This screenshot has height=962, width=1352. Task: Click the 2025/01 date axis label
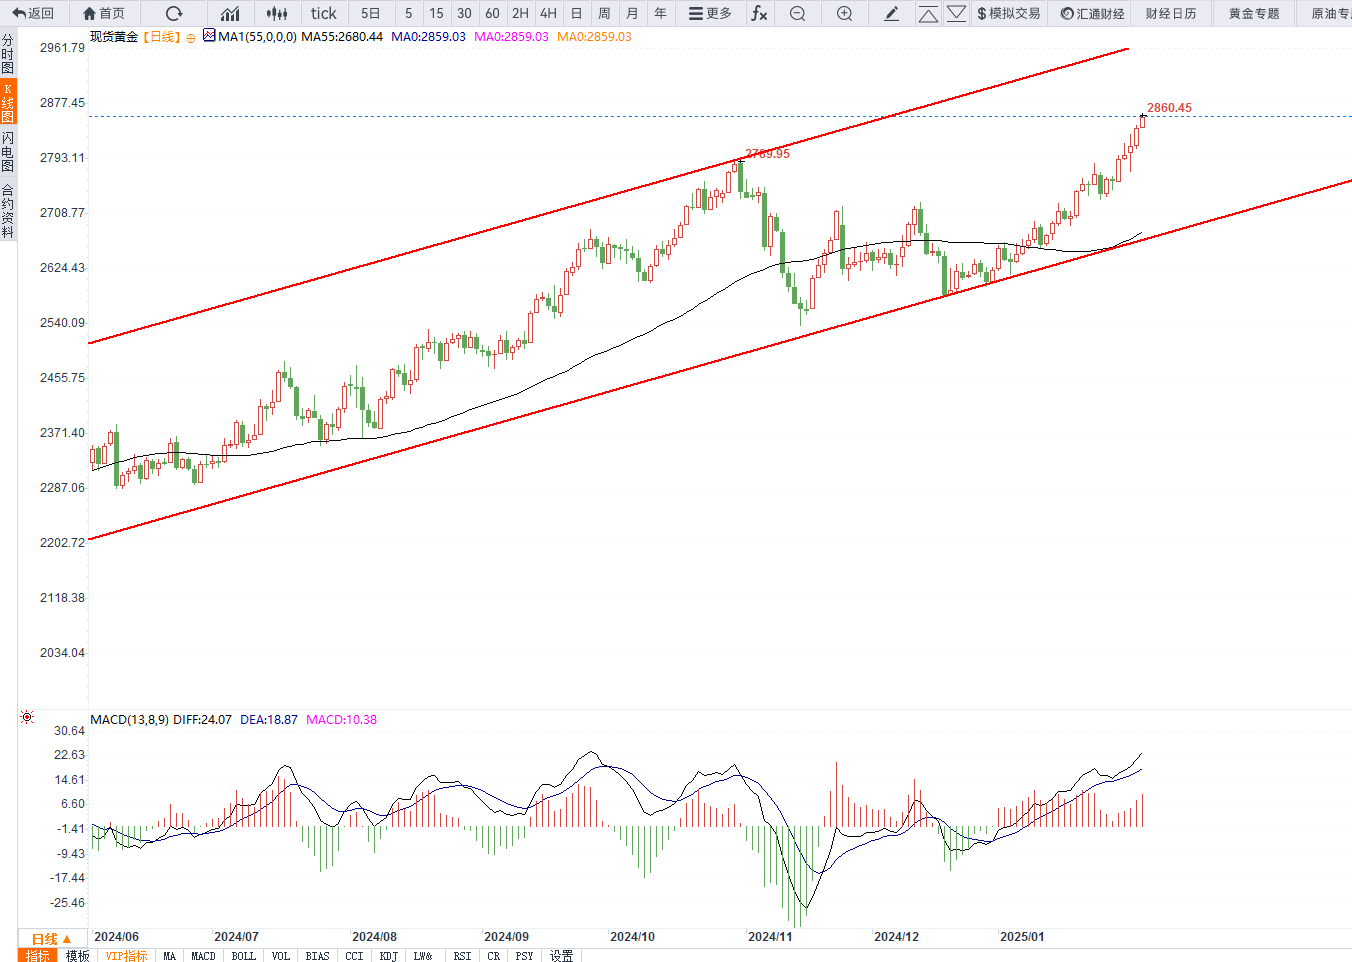coord(1022,937)
